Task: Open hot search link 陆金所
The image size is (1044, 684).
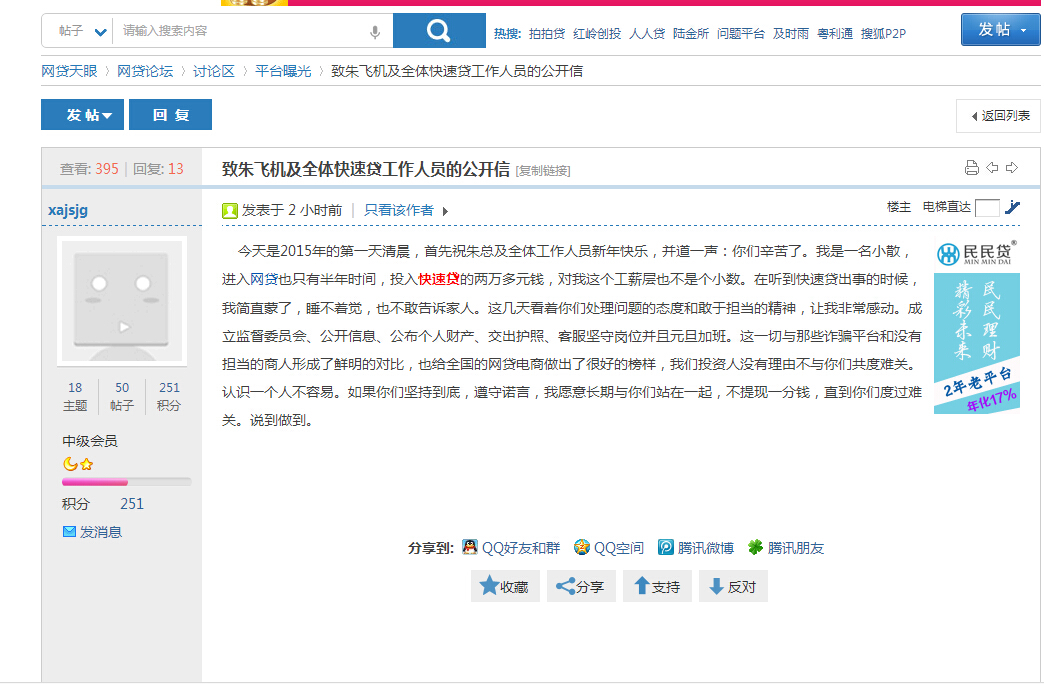Action: point(690,33)
